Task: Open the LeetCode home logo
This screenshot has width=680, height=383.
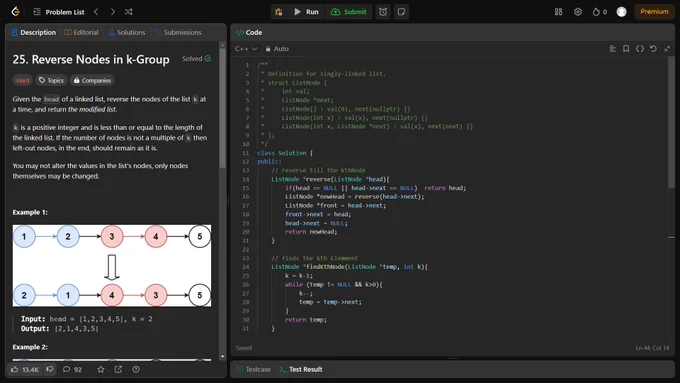Action: point(16,12)
